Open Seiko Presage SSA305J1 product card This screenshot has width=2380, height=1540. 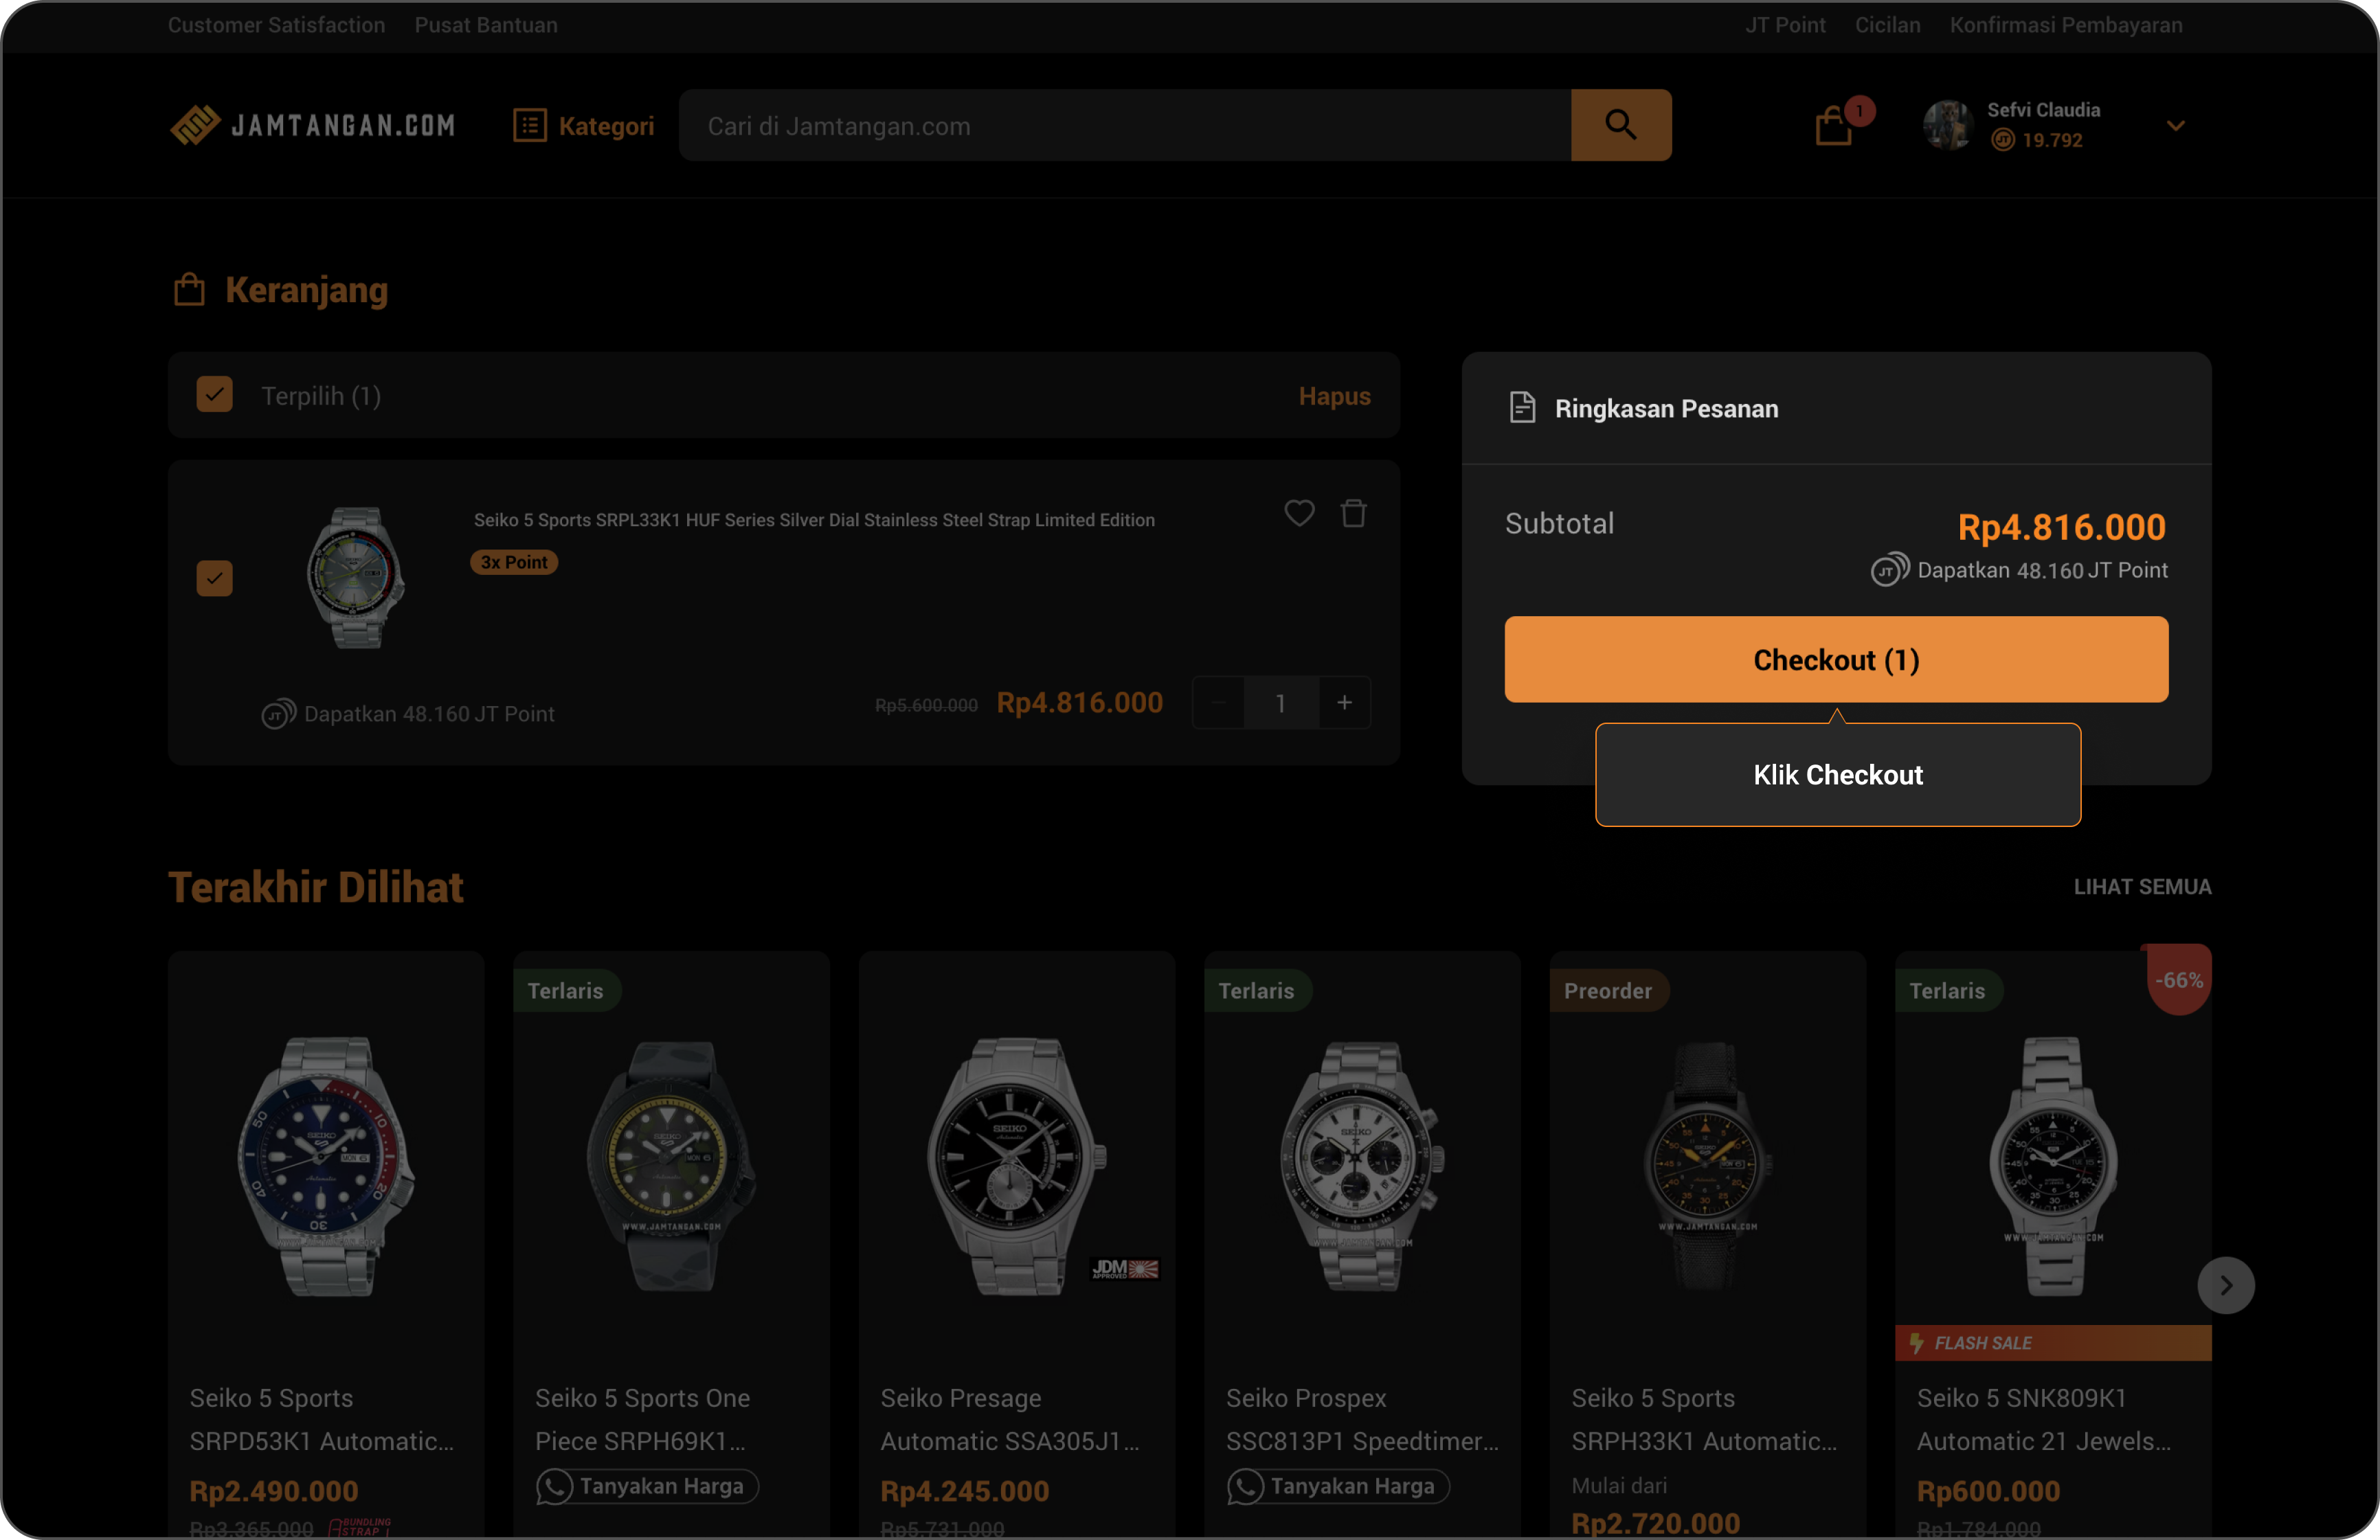pos(1017,1244)
